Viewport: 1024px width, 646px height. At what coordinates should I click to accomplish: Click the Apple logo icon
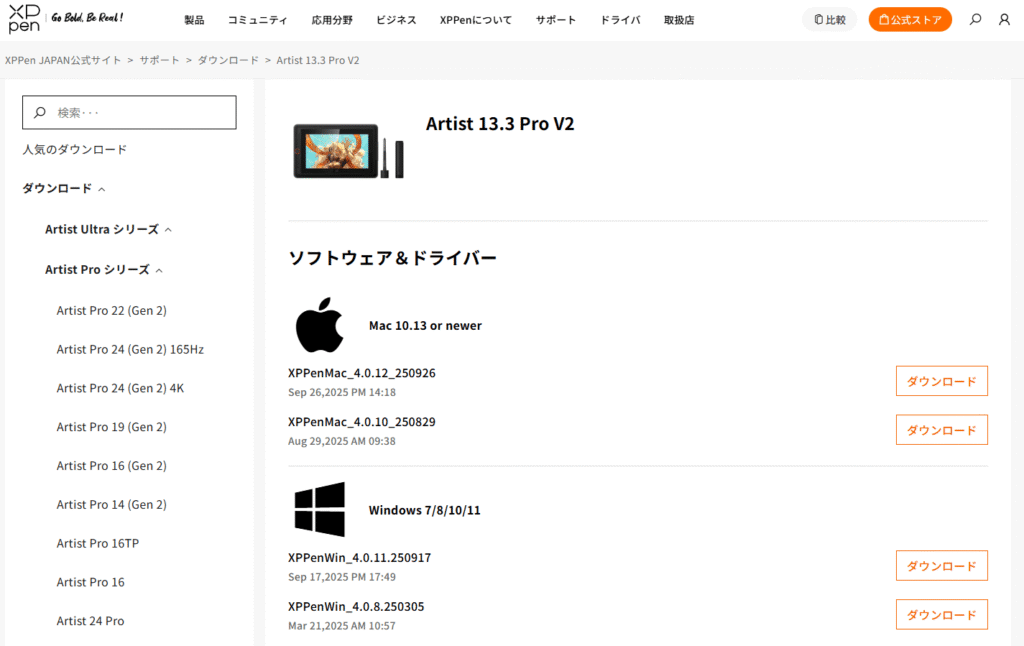click(x=320, y=325)
